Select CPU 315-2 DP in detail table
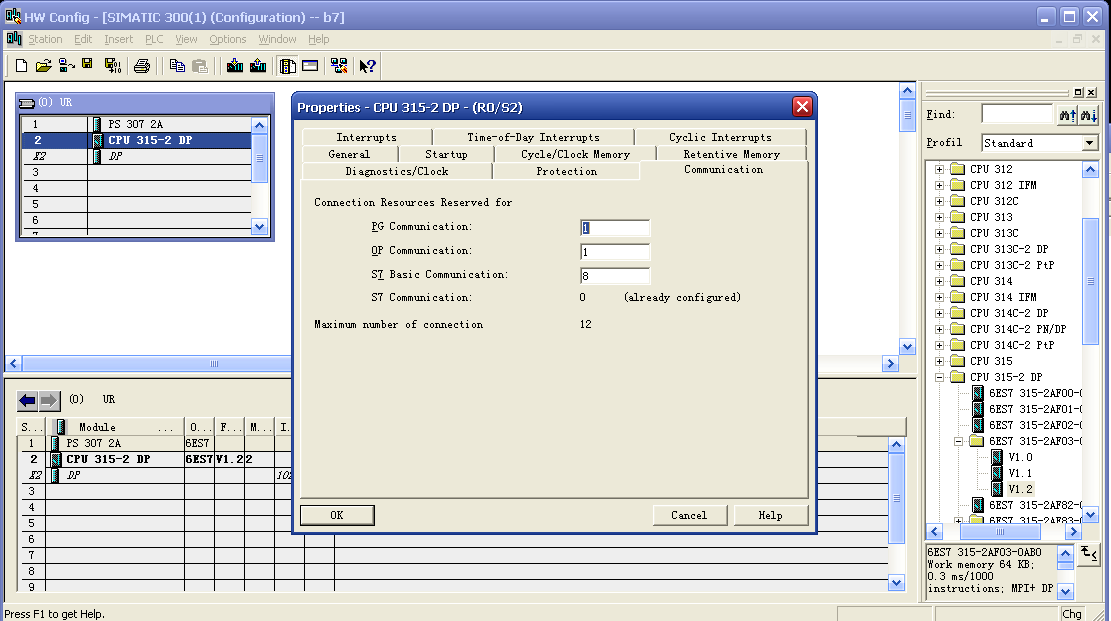 108,459
